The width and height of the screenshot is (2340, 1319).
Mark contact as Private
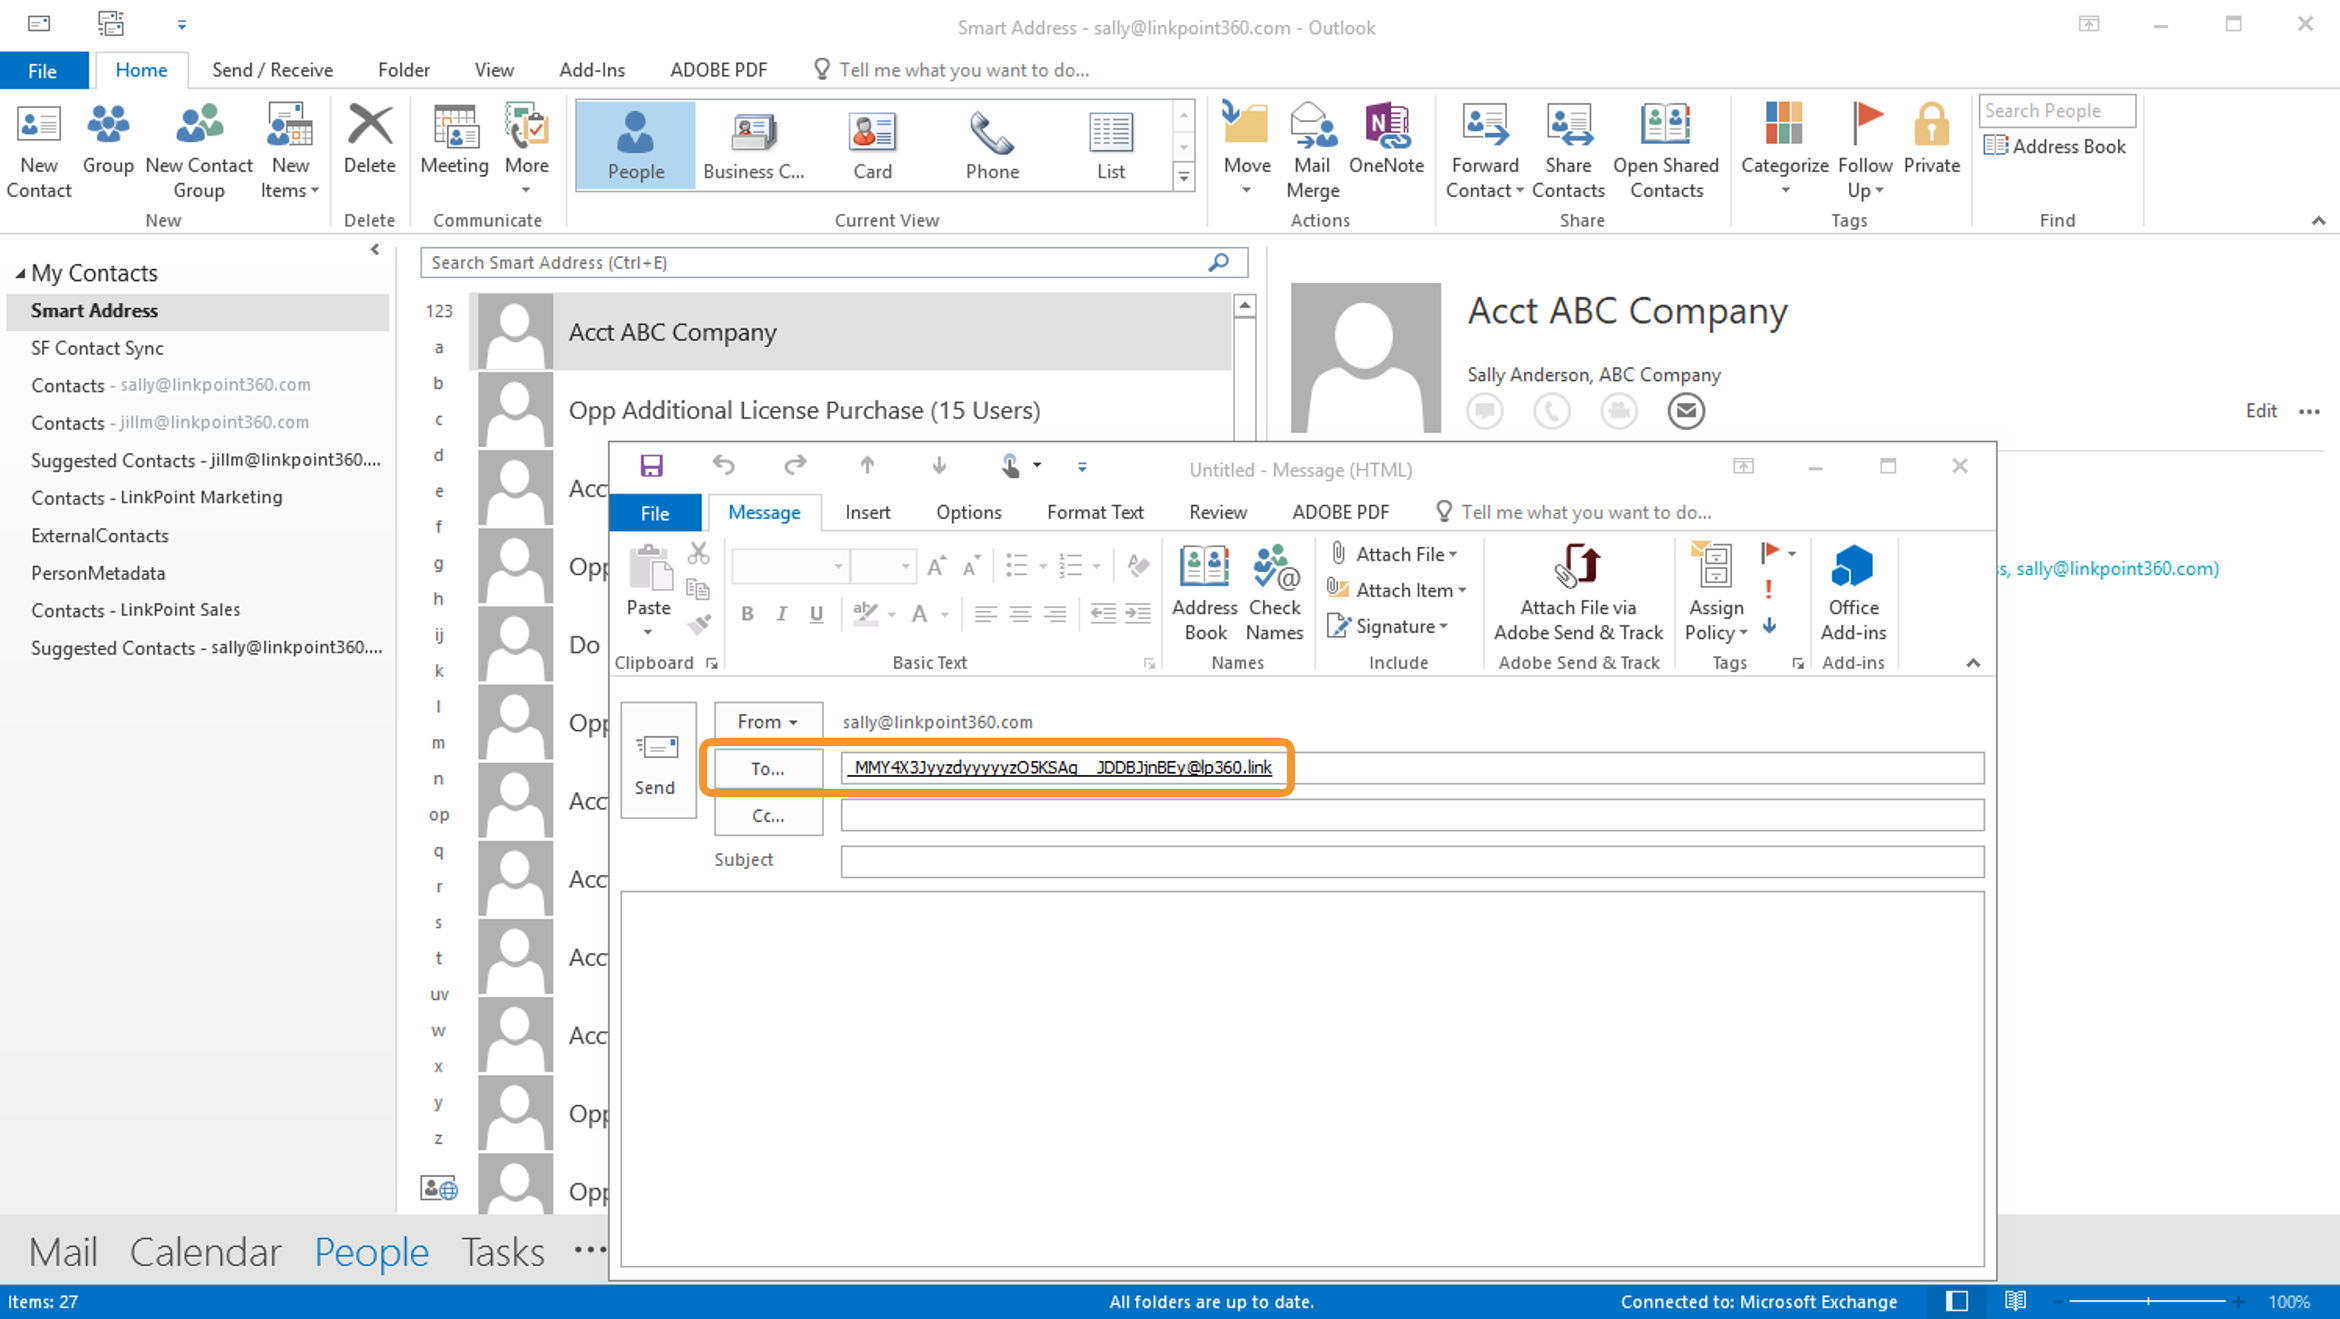tap(1931, 140)
